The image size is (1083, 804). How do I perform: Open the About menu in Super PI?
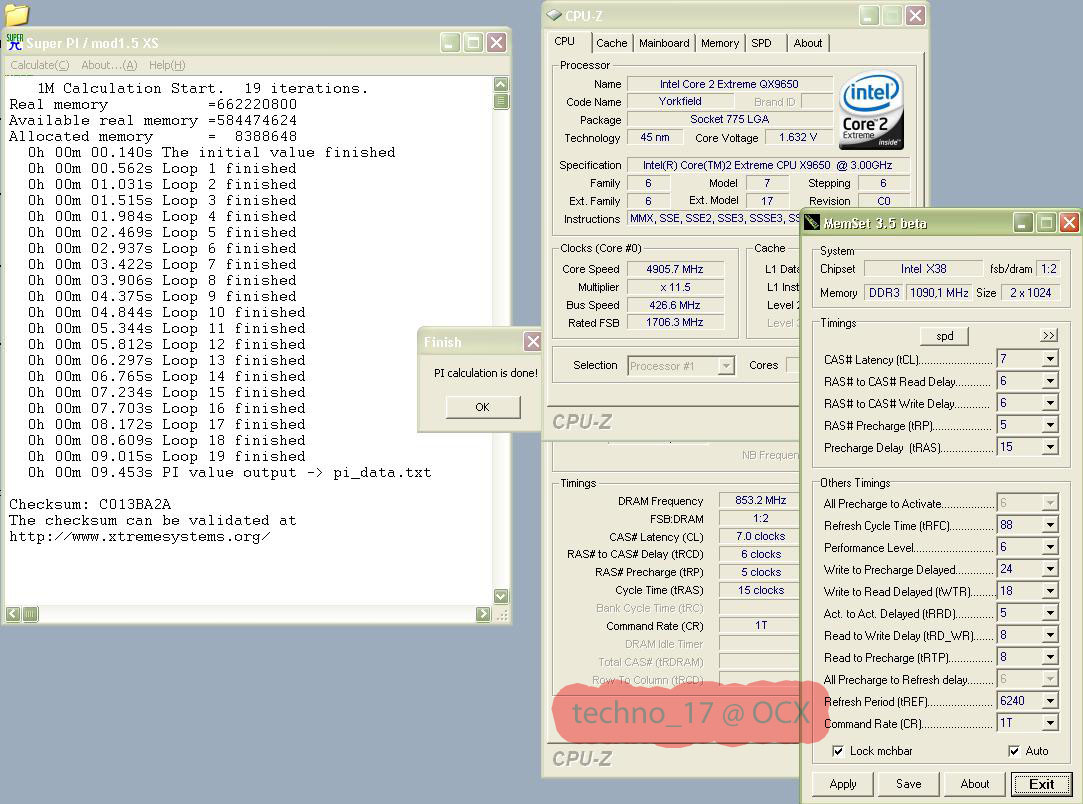(x=109, y=65)
